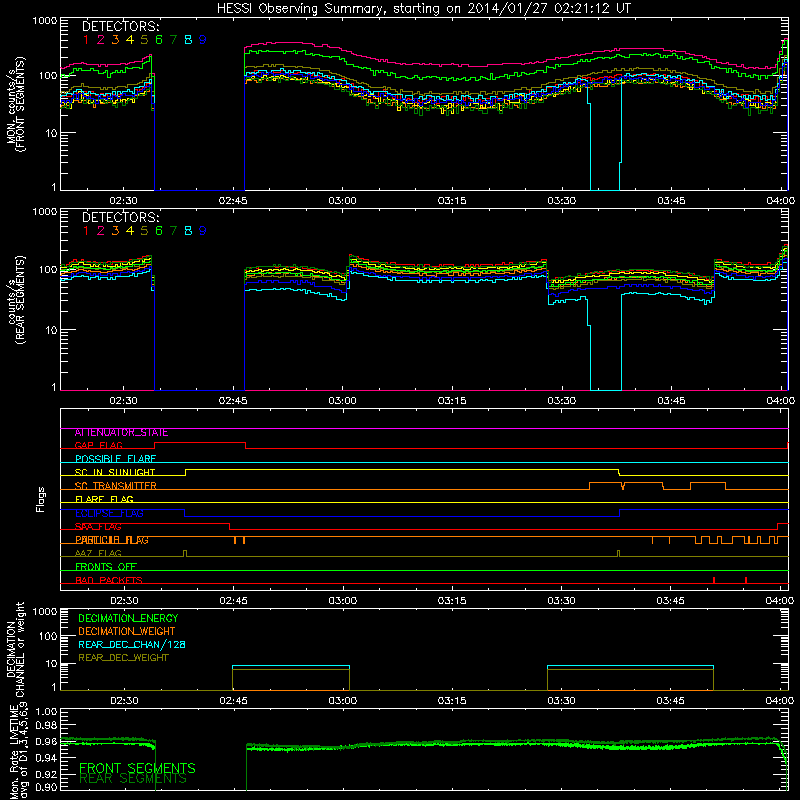Select detector 2 legend number in rear segments panel

[x=101, y=231]
